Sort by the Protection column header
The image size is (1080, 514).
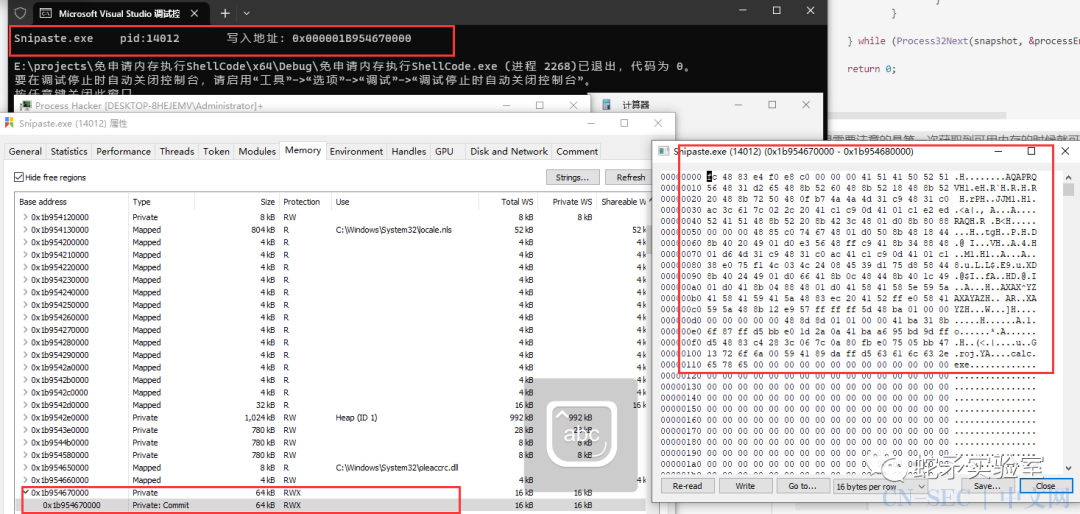[305, 202]
